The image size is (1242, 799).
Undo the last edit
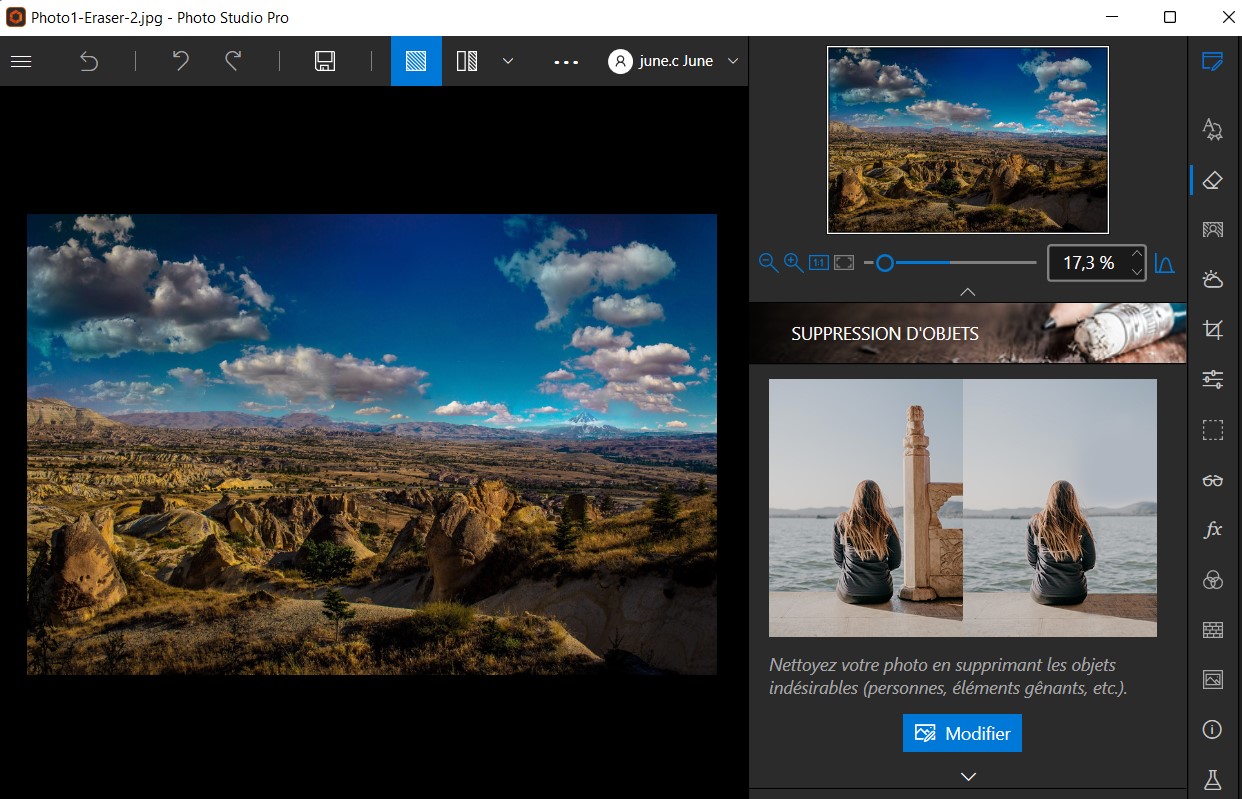click(x=180, y=61)
